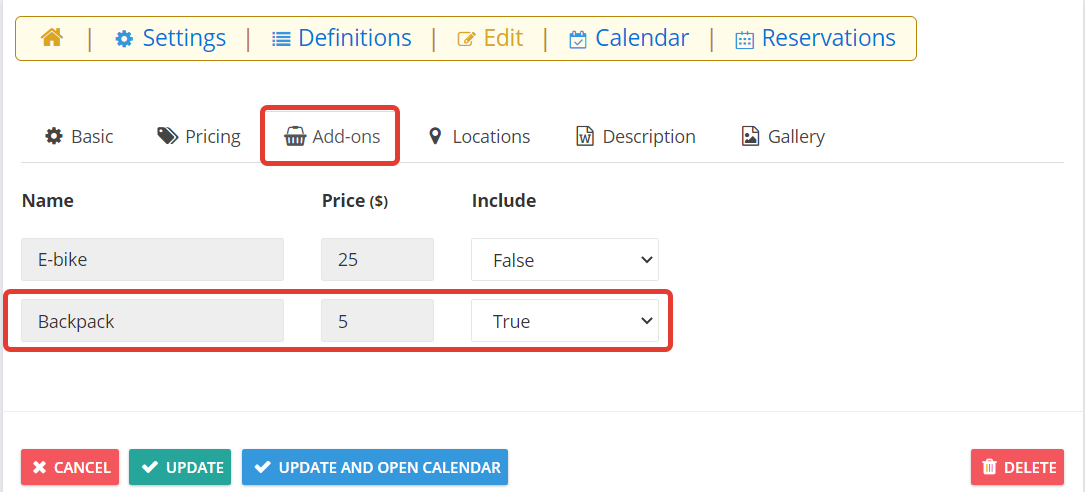Click the Backpack price field
The image size is (1085, 492).
(377, 320)
